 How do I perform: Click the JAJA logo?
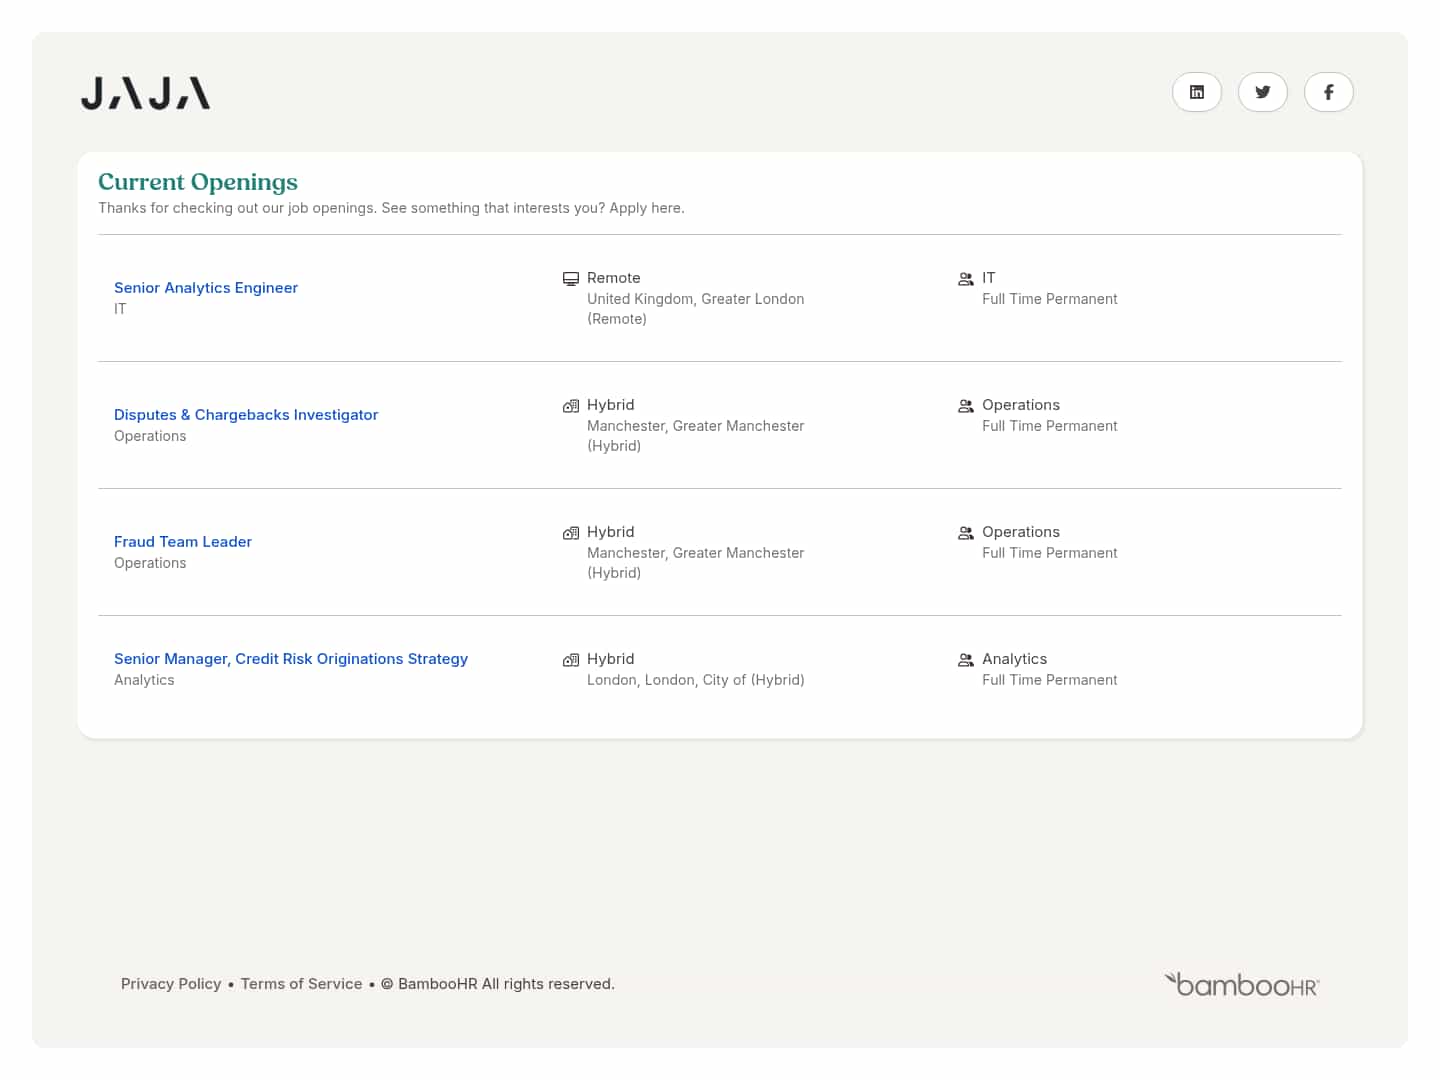(146, 93)
